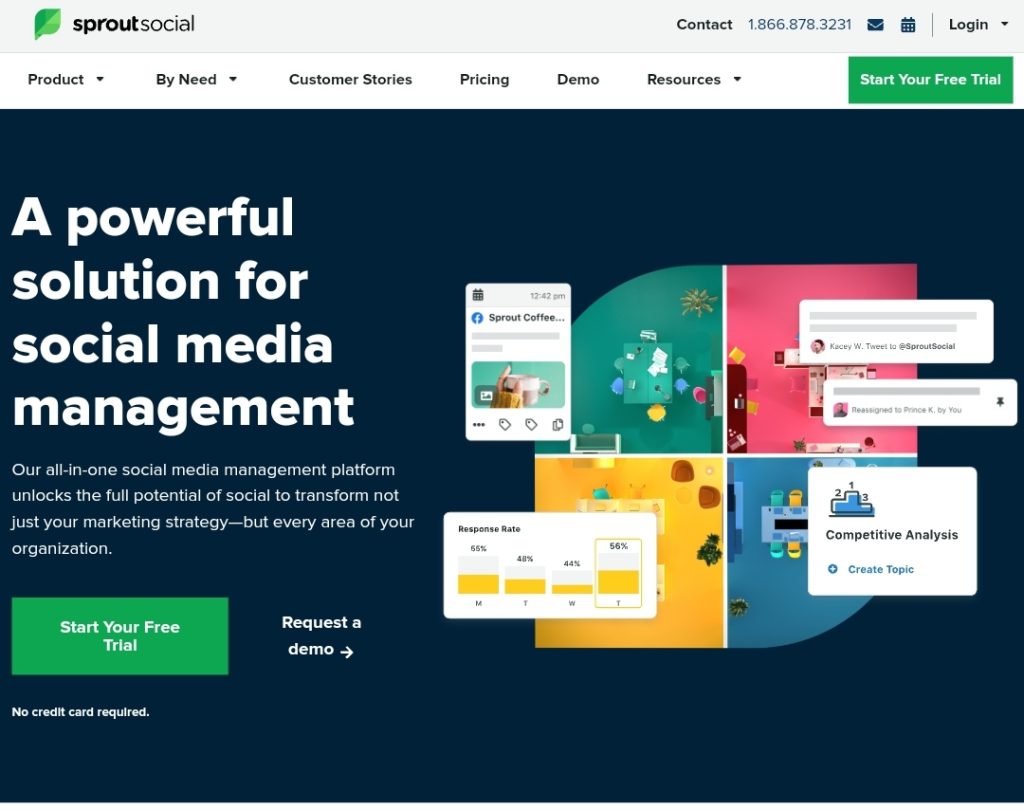This screenshot has width=1024, height=810.
Task: Click the Request a demo link
Action: pyautogui.click(x=321, y=636)
